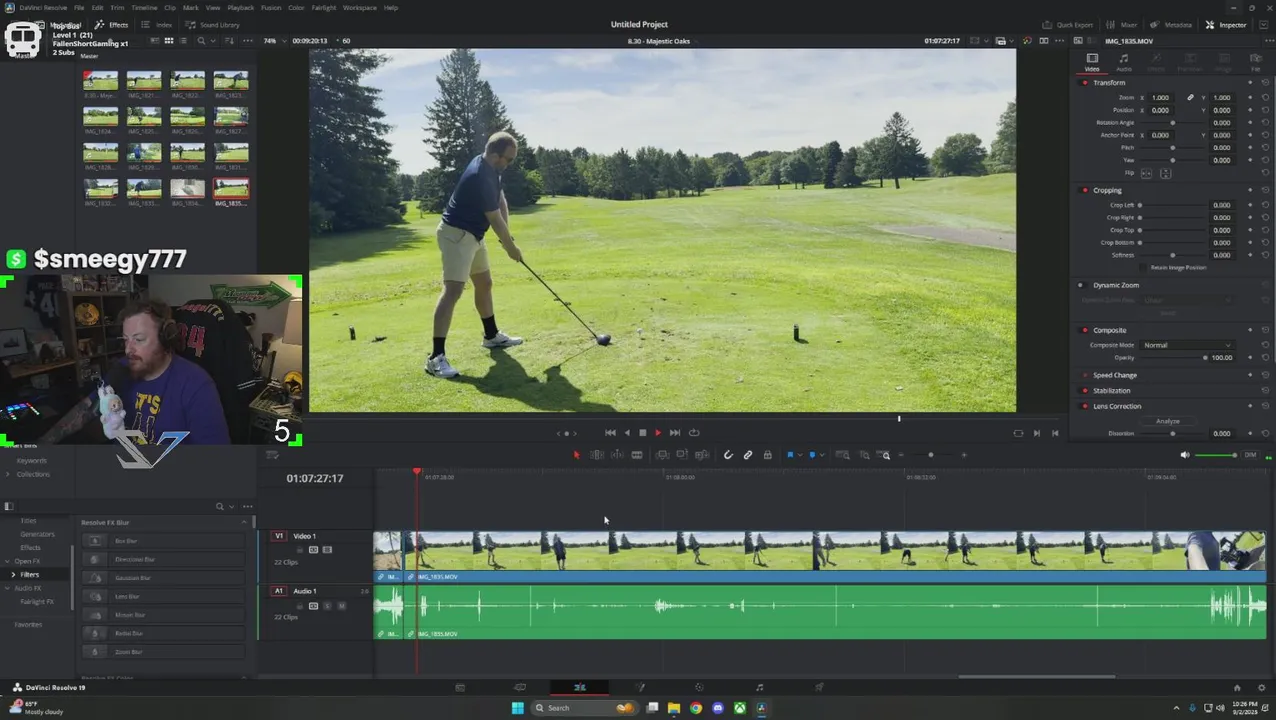The width and height of the screenshot is (1276, 720).
Task: Expand the Dynamic Zoom section
Action: point(1116,285)
